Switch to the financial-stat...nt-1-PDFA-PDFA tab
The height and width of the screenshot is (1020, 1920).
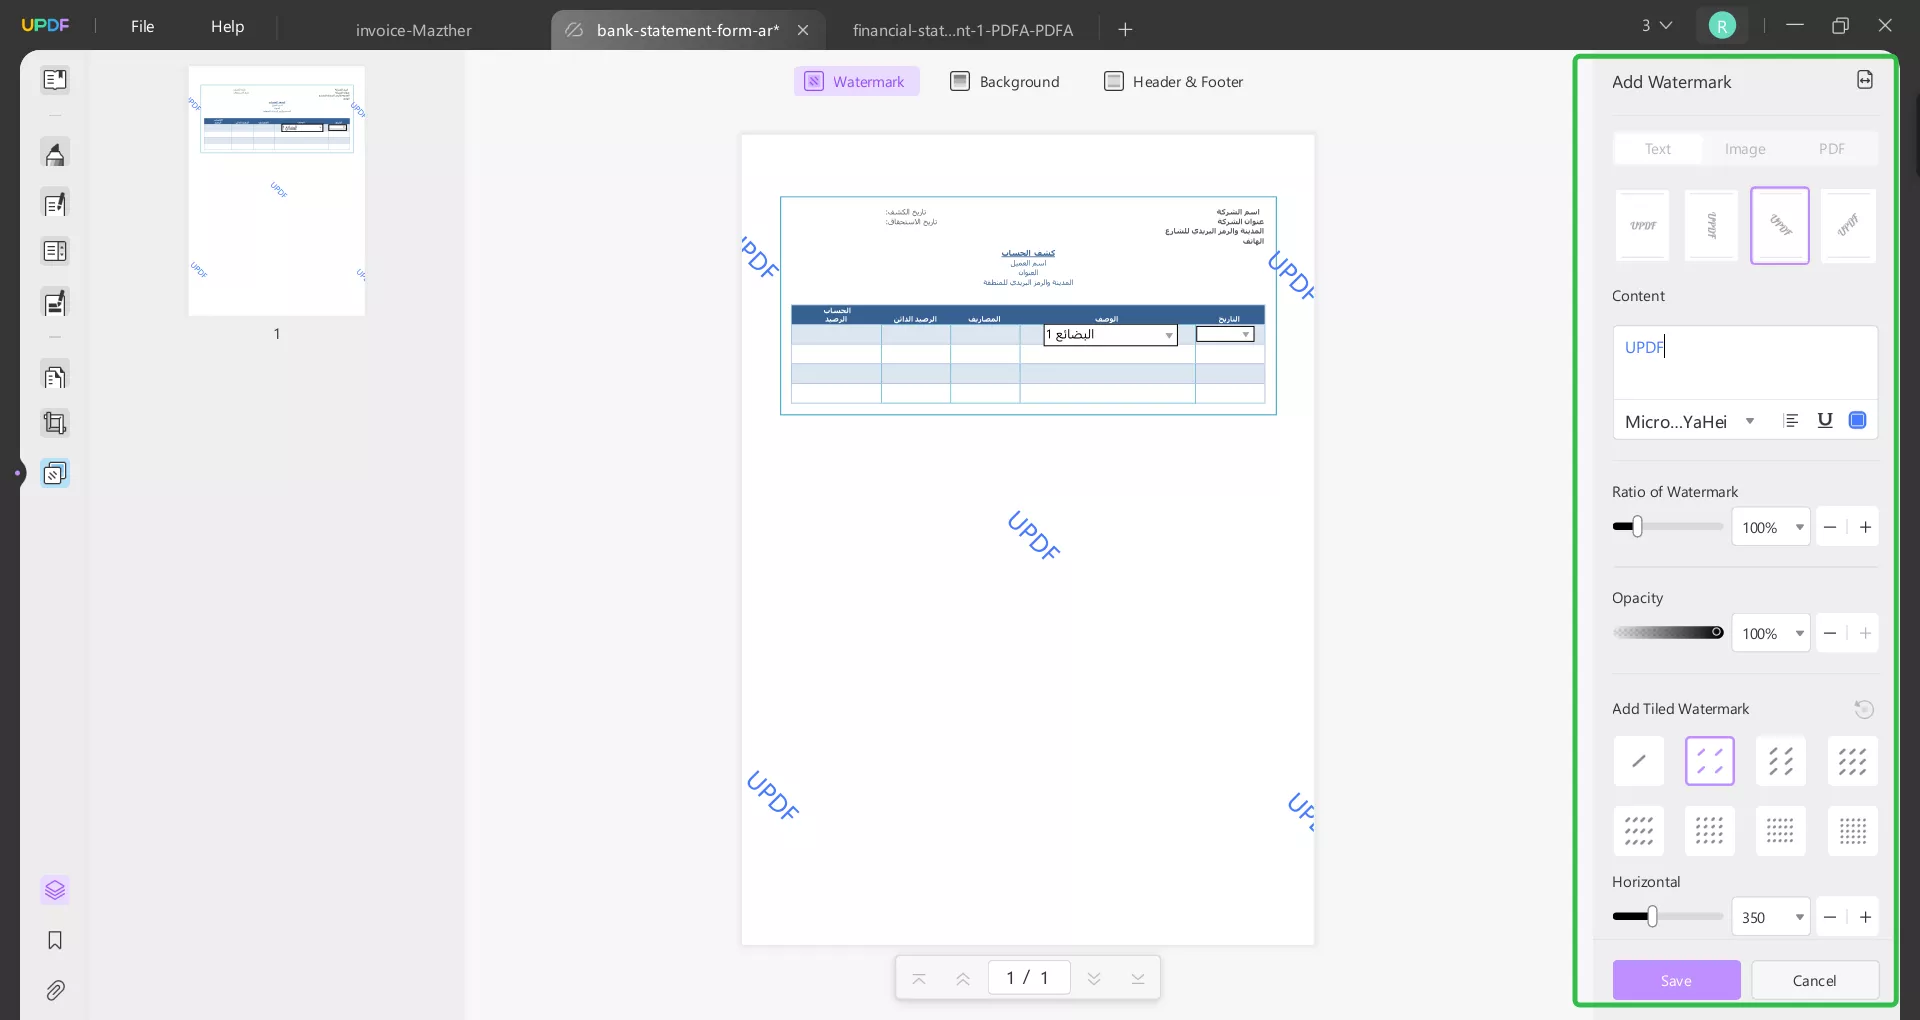(963, 30)
